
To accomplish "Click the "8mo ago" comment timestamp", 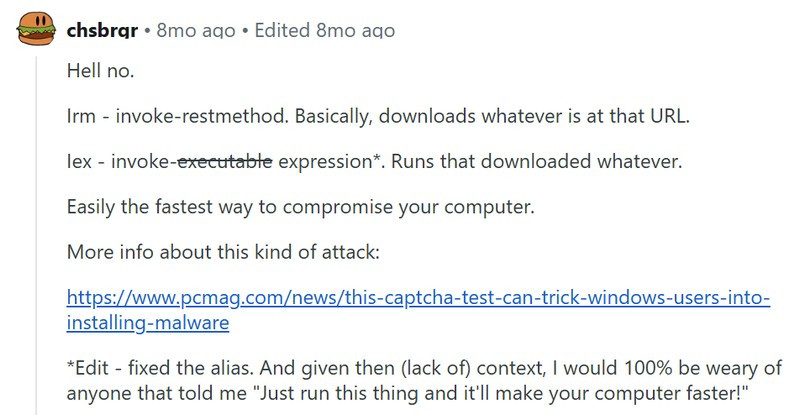I will [196, 30].
